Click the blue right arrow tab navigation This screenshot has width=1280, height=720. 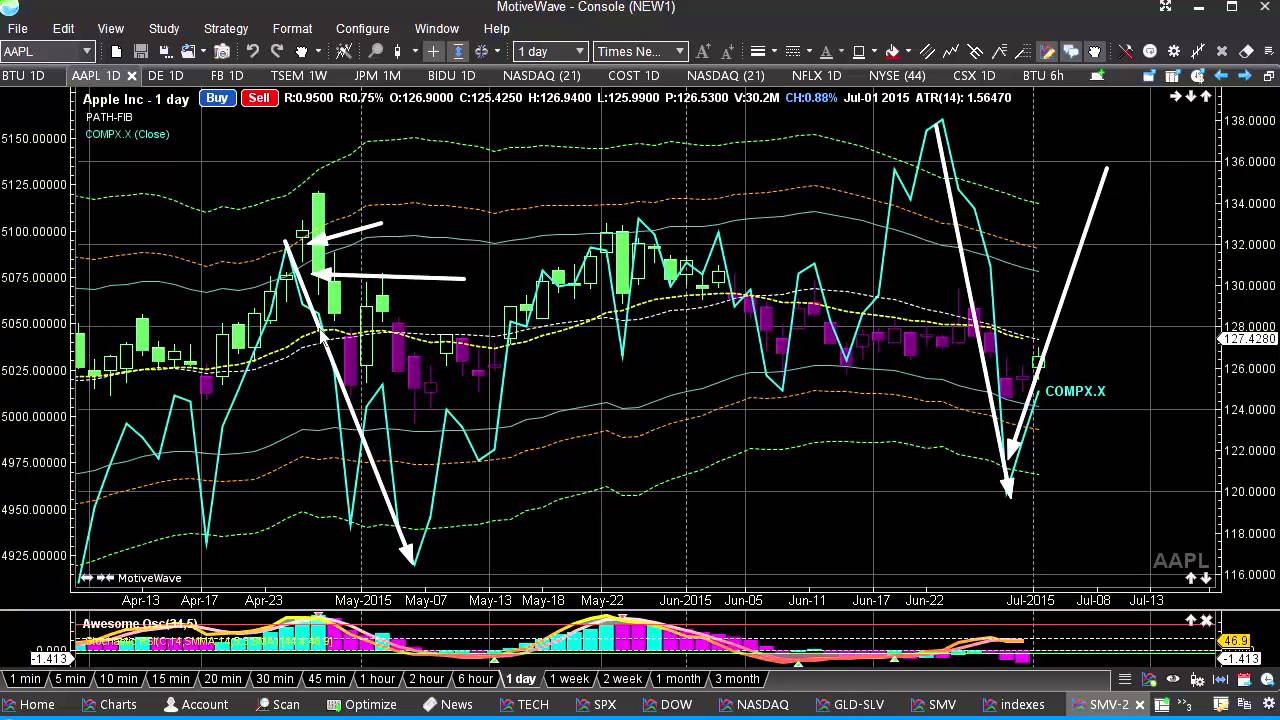click(1244, 76)
